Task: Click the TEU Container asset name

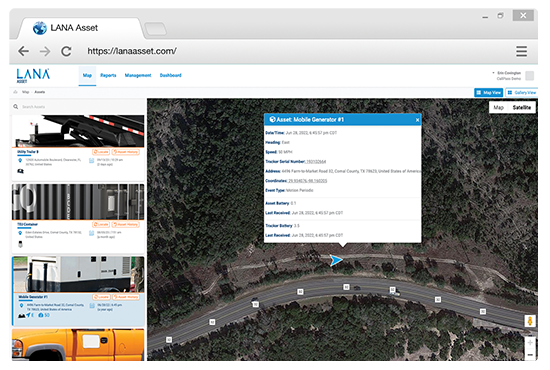Action: coord(27,224)
